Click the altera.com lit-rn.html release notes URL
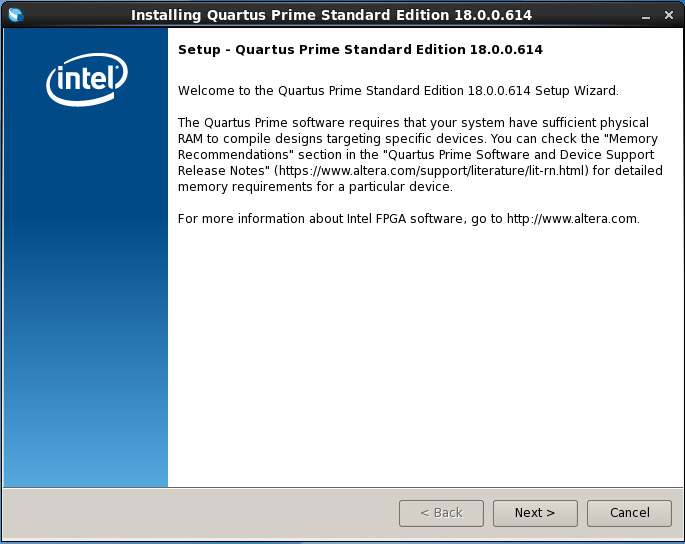685x544 pixels. [x=432, y=170]
